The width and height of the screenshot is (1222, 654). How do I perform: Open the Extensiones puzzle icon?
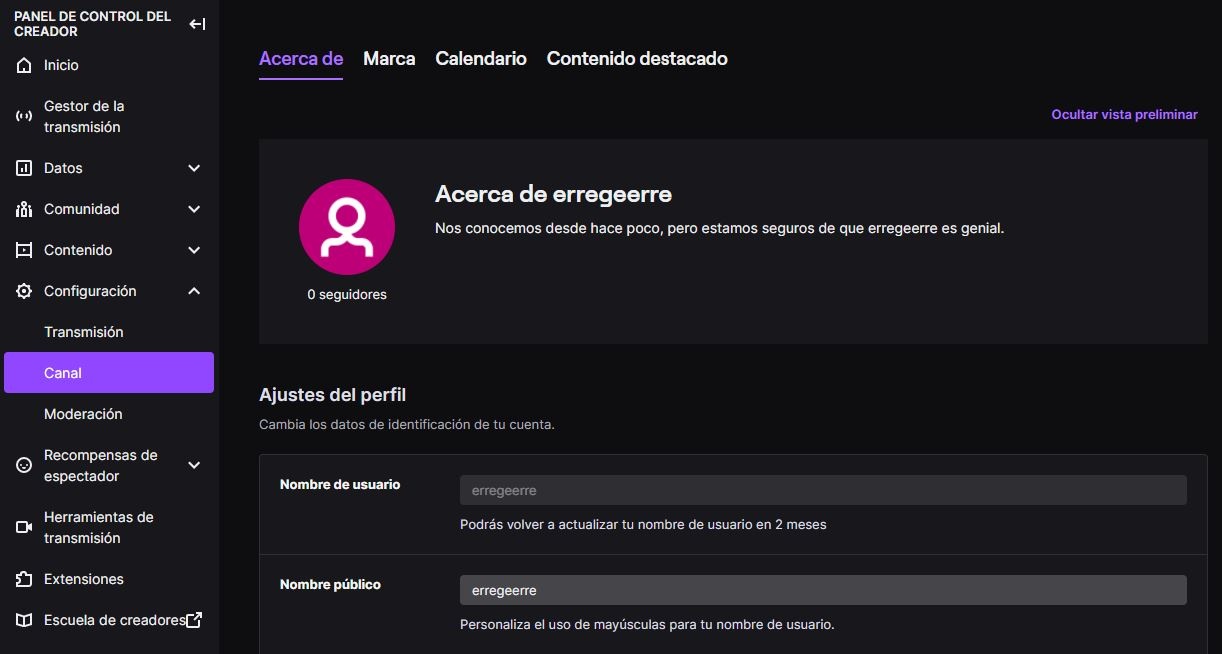click(24, 578)
